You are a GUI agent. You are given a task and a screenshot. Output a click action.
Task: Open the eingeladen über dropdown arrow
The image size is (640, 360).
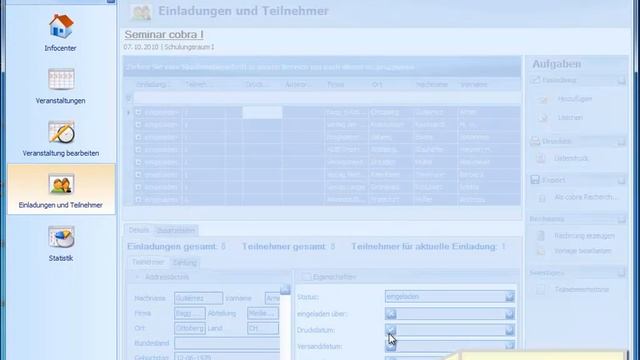[x=509, y=314]
